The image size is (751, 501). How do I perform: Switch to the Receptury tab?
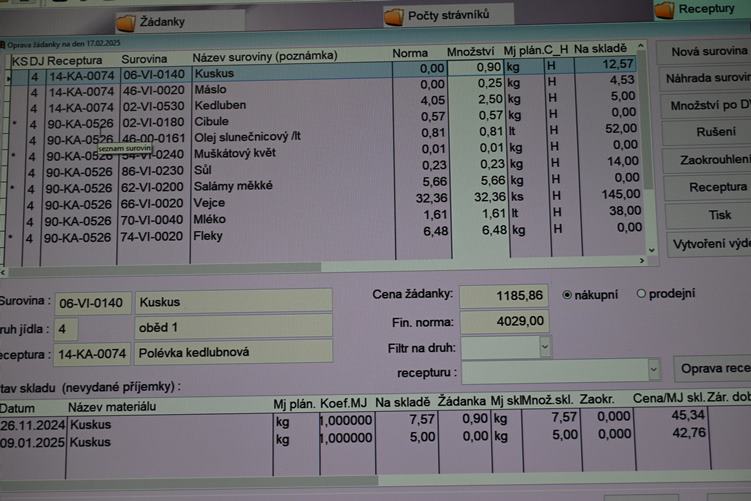pyautogui.click(x=702, y=9)
